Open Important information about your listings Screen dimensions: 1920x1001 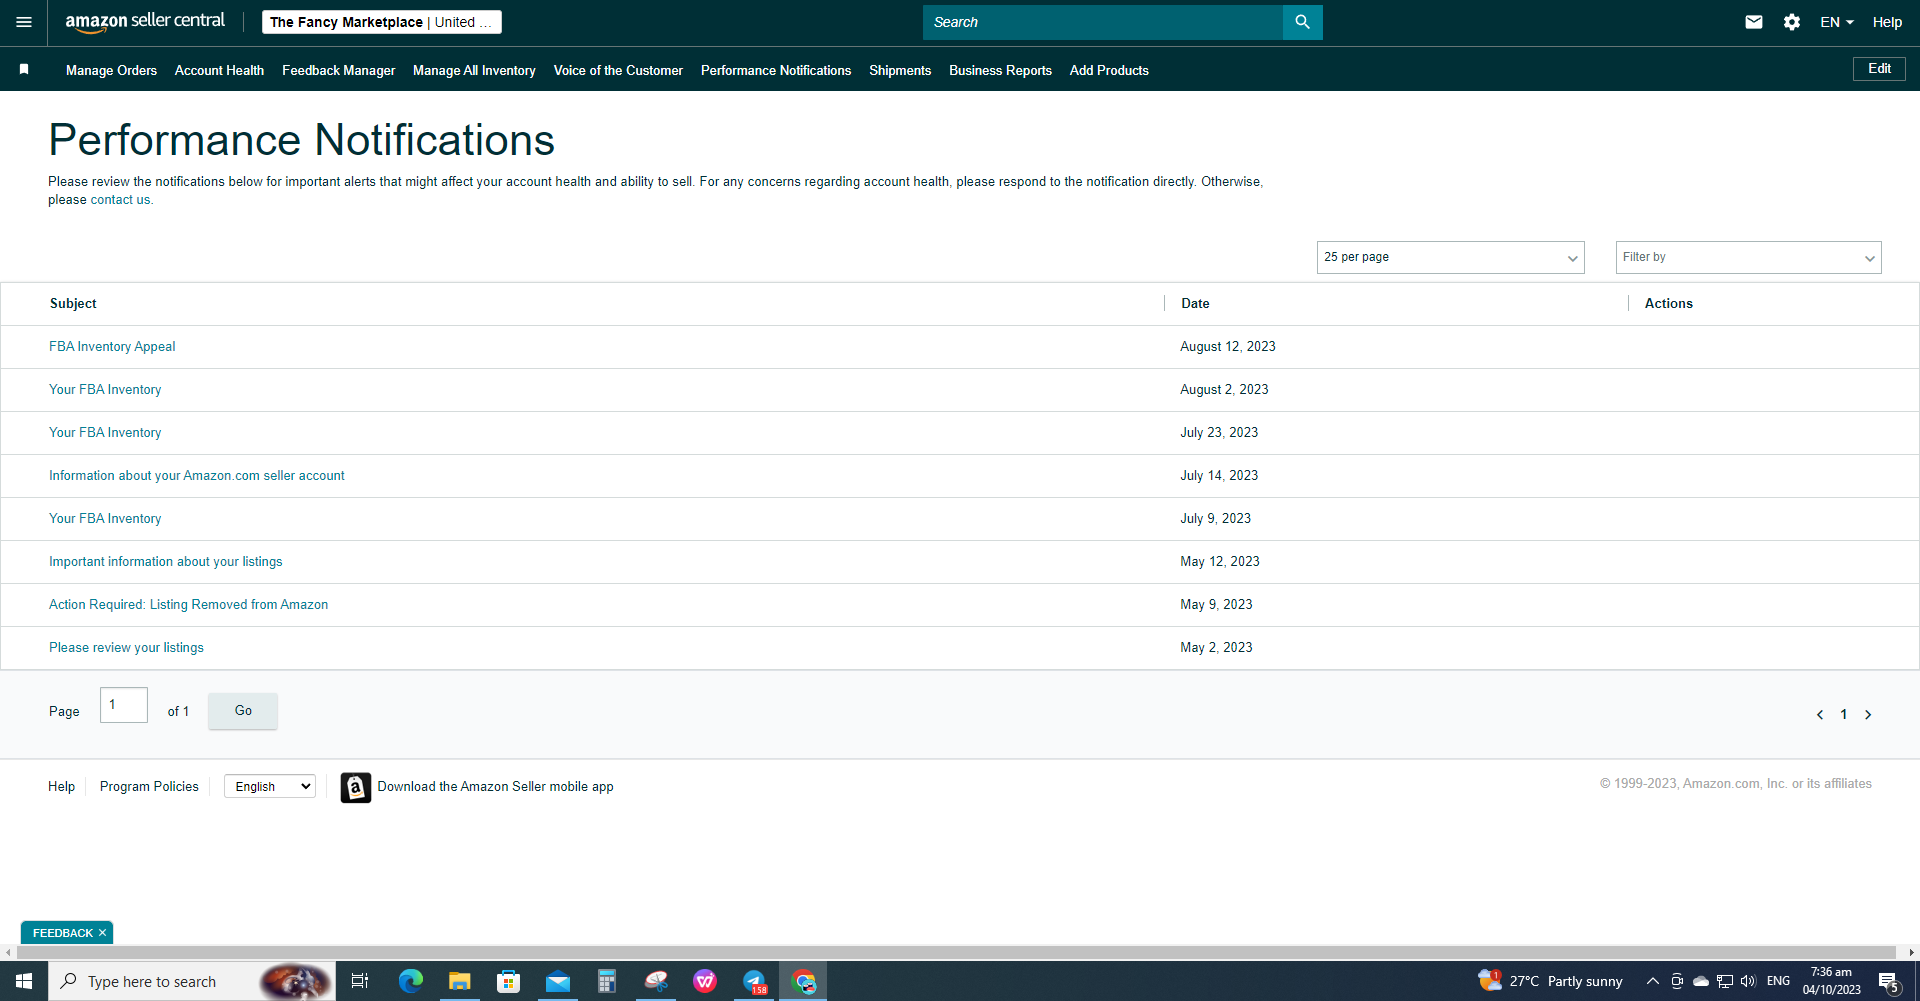pos(166,562)
